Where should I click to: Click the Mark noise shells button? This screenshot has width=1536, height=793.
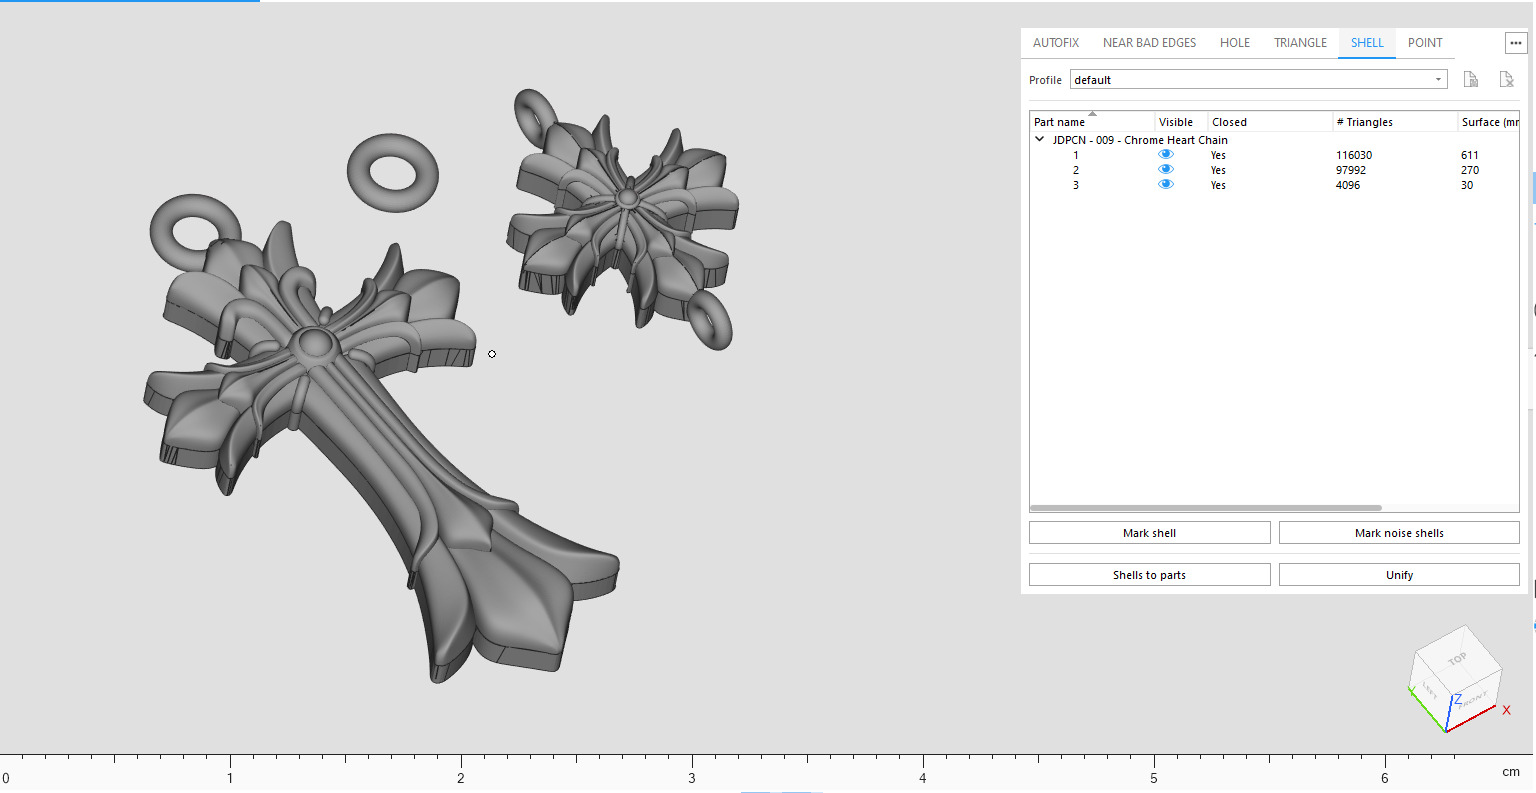pyautogui.click(x=1399, y=533)
